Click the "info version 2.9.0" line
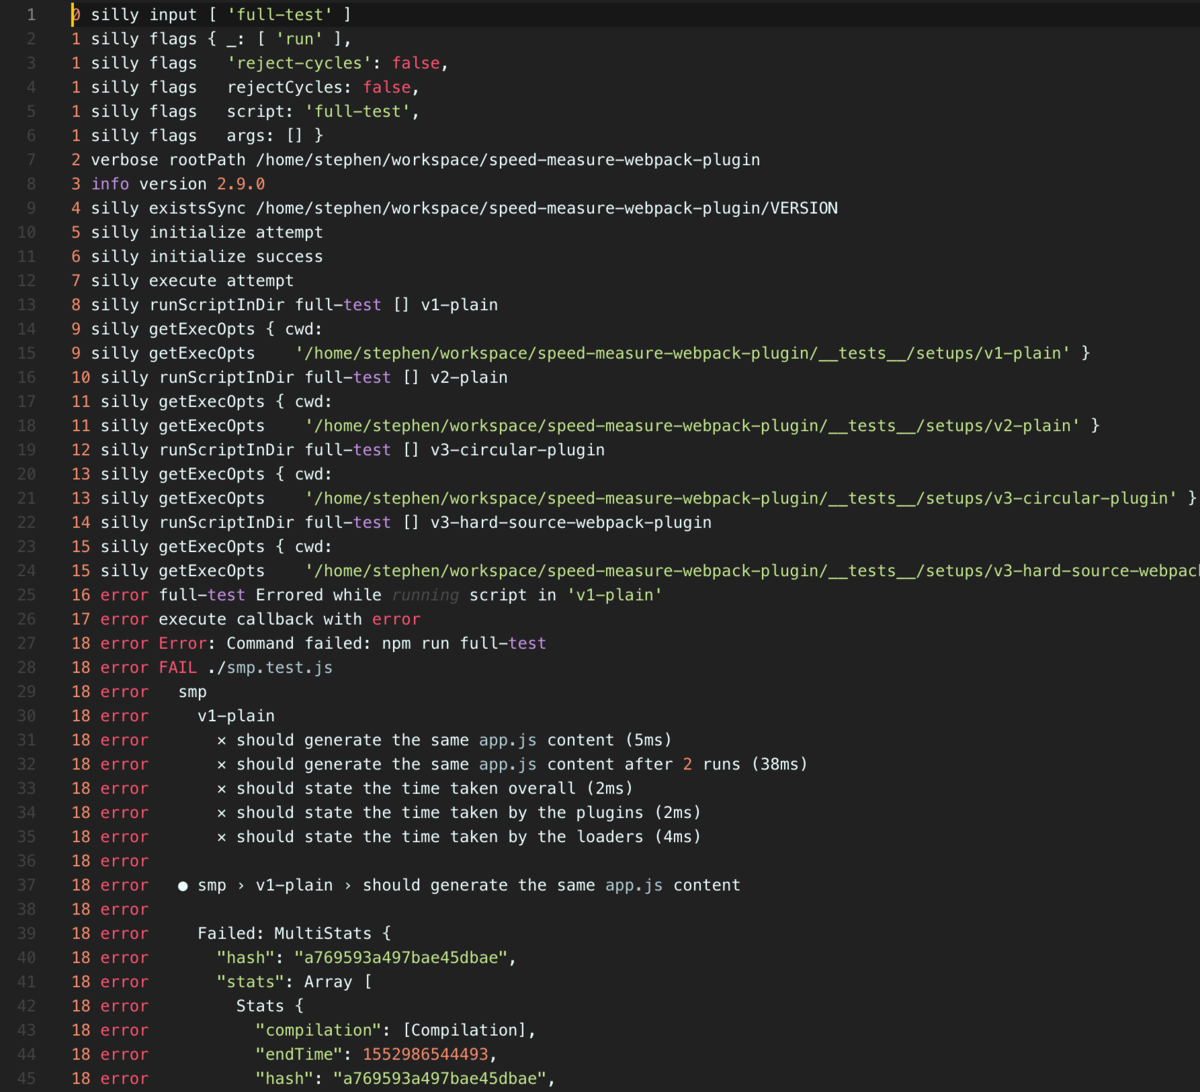1200x1092 pixels. pos(167,184)
